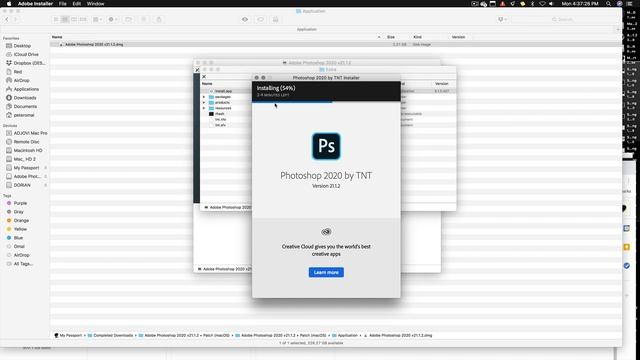Switch Finder to column view
The height and width of the screenshot is (360, 640).
[x=74, y=19]
